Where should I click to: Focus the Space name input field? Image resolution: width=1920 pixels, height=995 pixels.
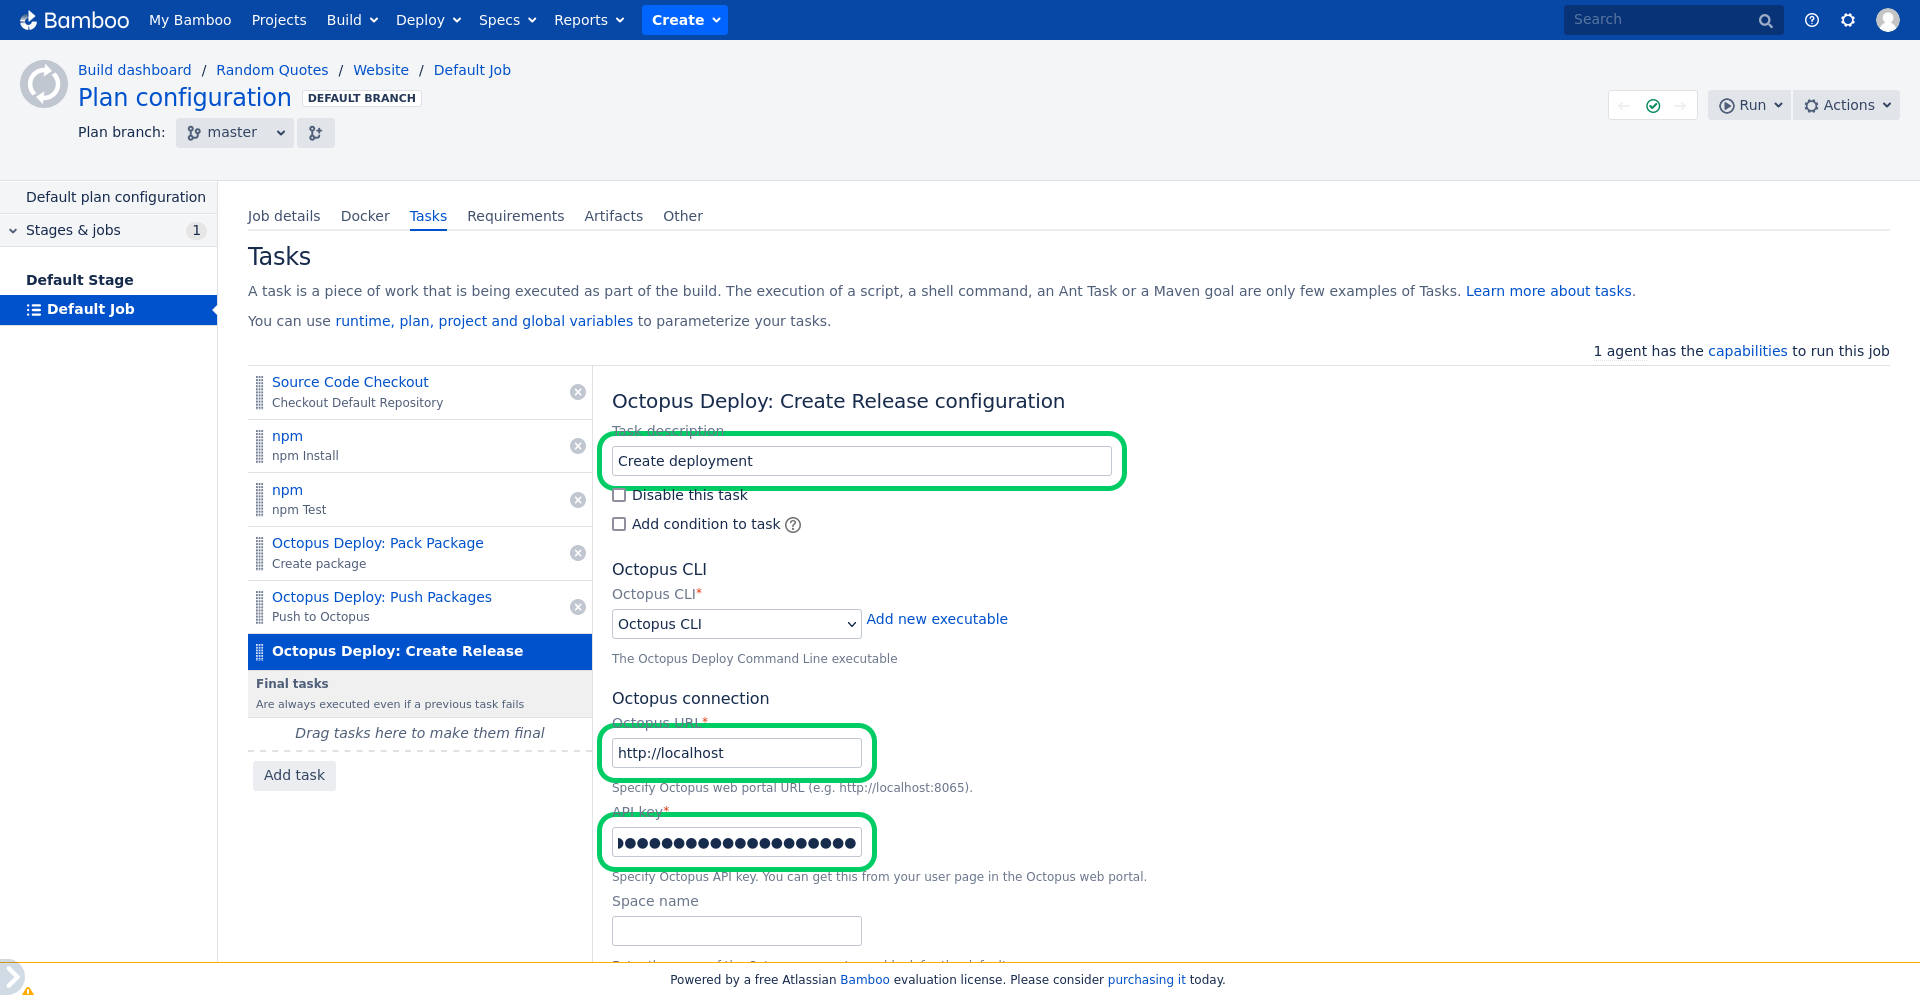(737, 931)
